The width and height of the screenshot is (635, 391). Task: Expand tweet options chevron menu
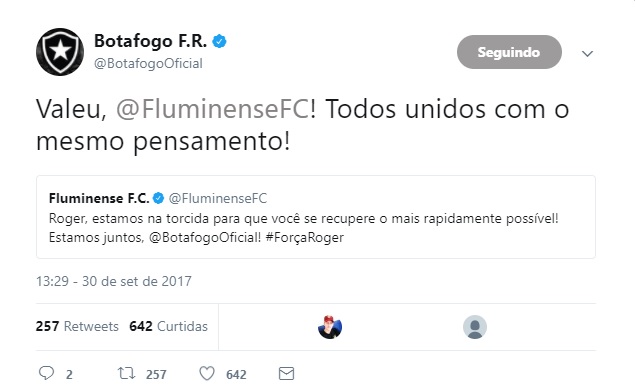587,53
